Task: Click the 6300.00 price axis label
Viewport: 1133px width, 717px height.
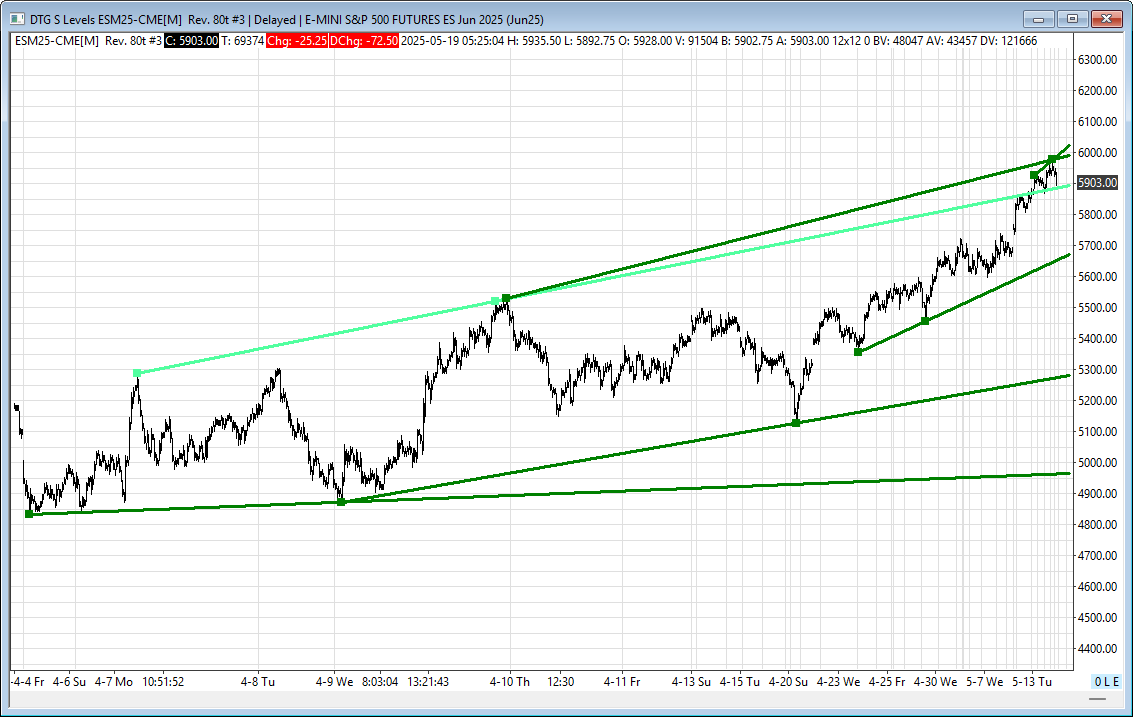Action: pos(1098,60)
